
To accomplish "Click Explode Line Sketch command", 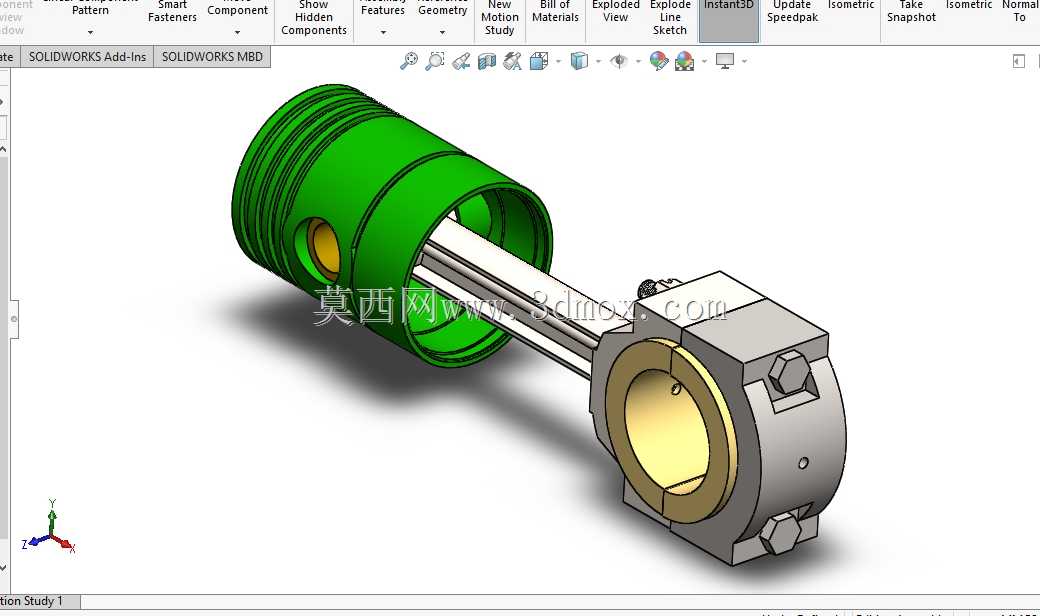I will point(670,18).
